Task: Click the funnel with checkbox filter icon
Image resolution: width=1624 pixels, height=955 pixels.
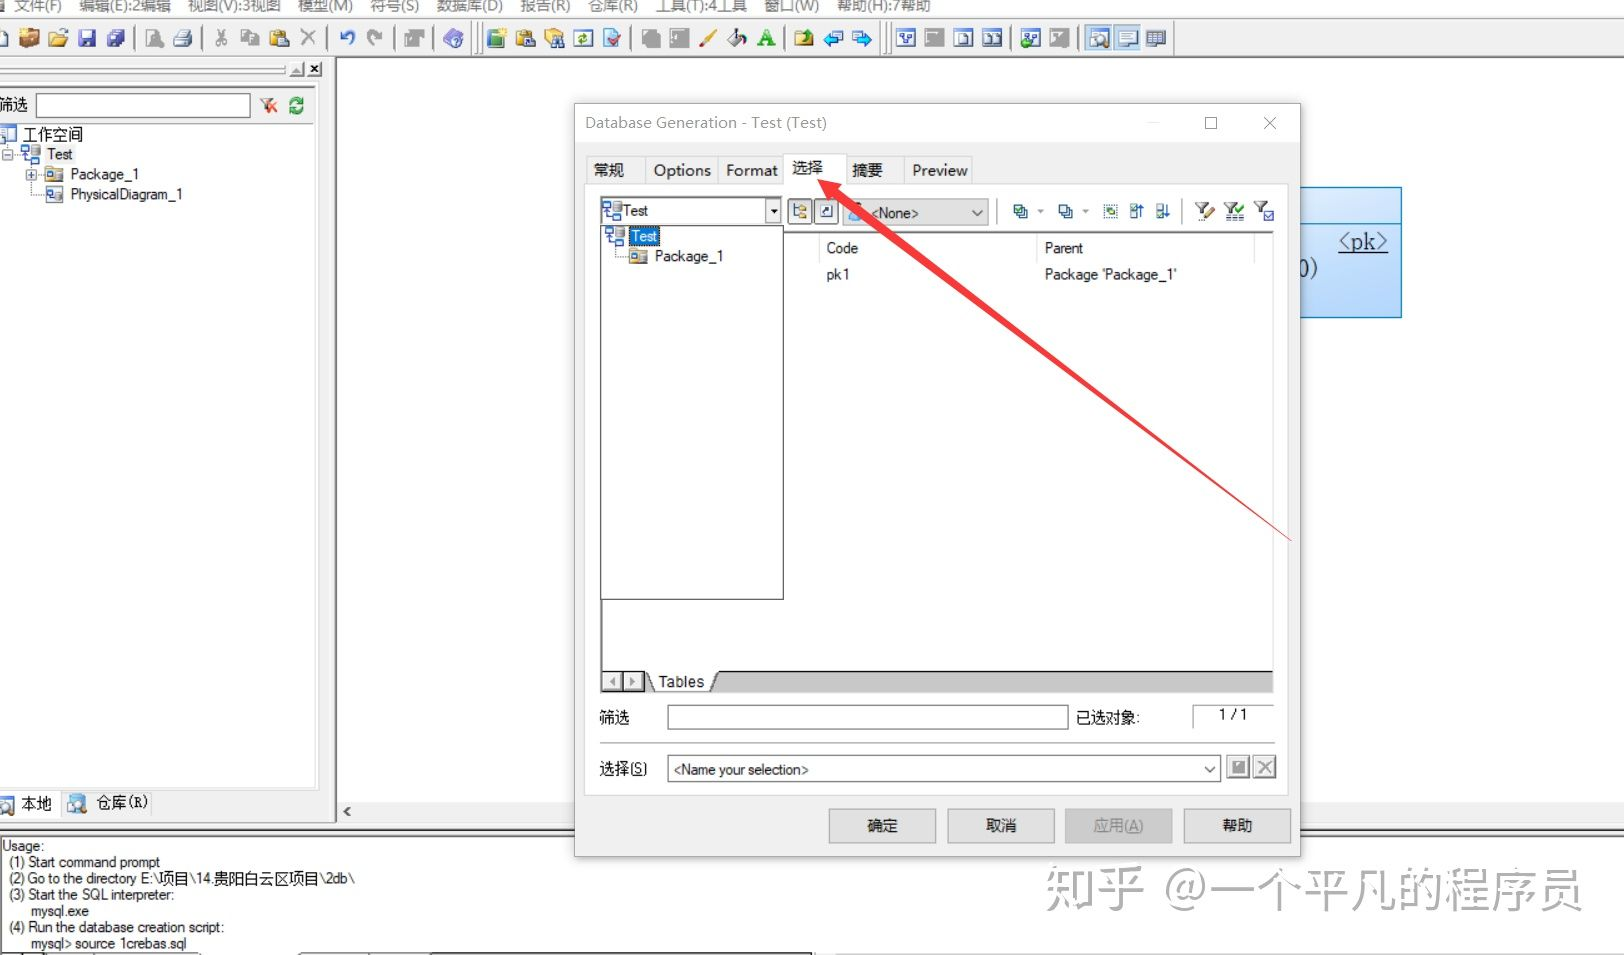Action: [1264, 211]
